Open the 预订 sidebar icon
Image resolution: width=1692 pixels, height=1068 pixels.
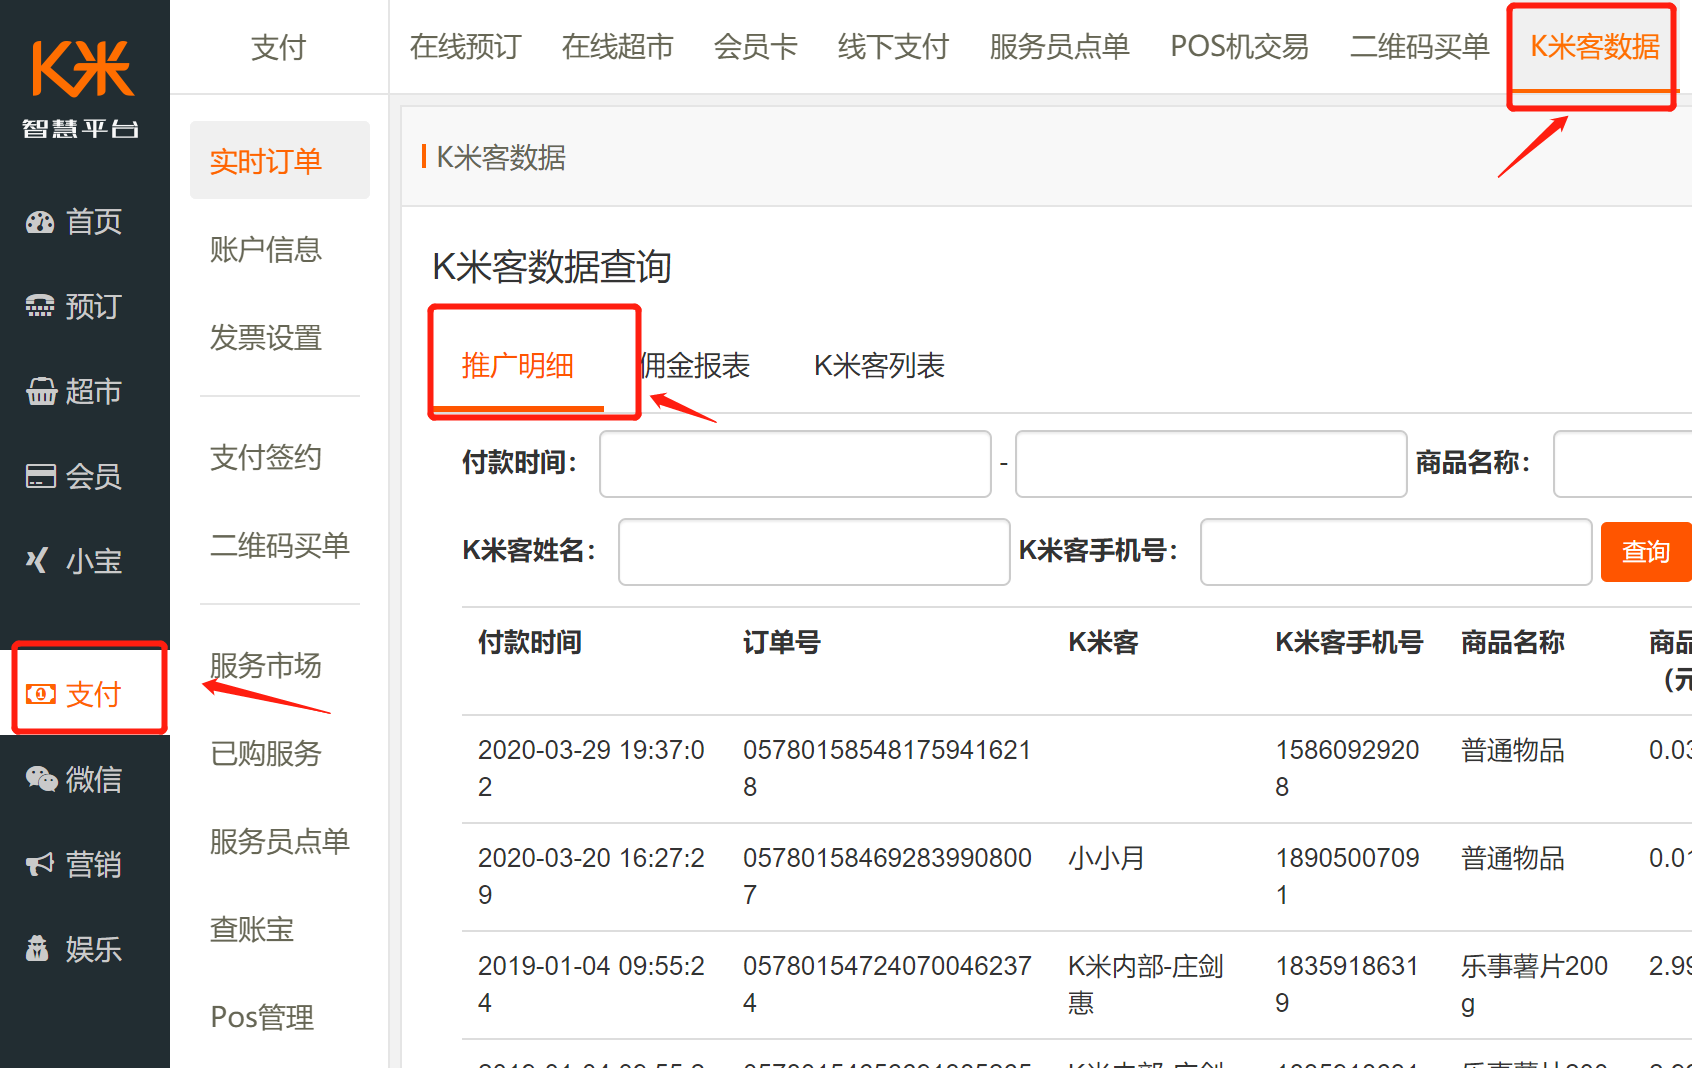[40, 307]
